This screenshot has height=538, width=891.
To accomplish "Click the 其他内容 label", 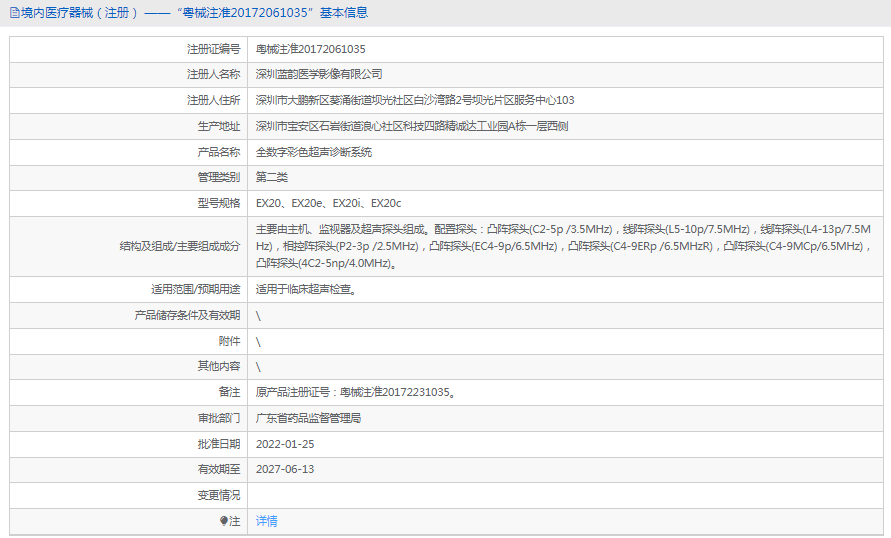I will pyautogui.click(x=219, y=366).
